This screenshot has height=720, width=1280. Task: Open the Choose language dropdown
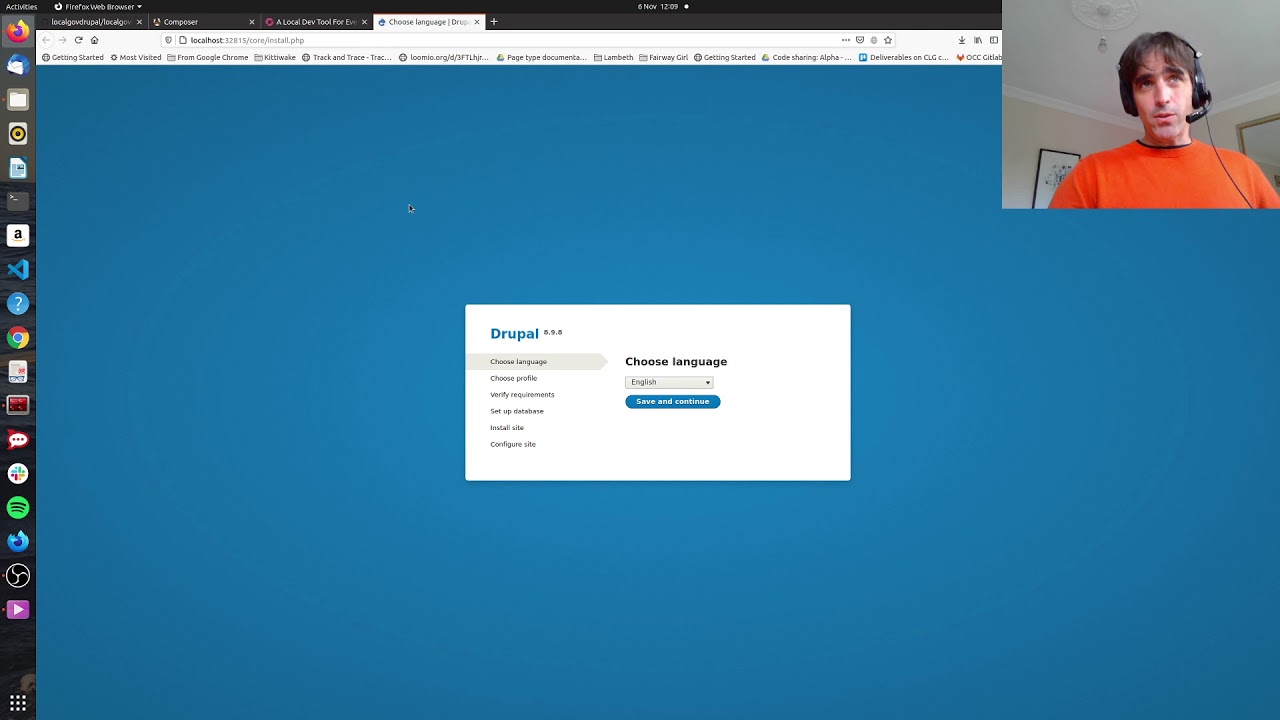(x=669, y=382)
